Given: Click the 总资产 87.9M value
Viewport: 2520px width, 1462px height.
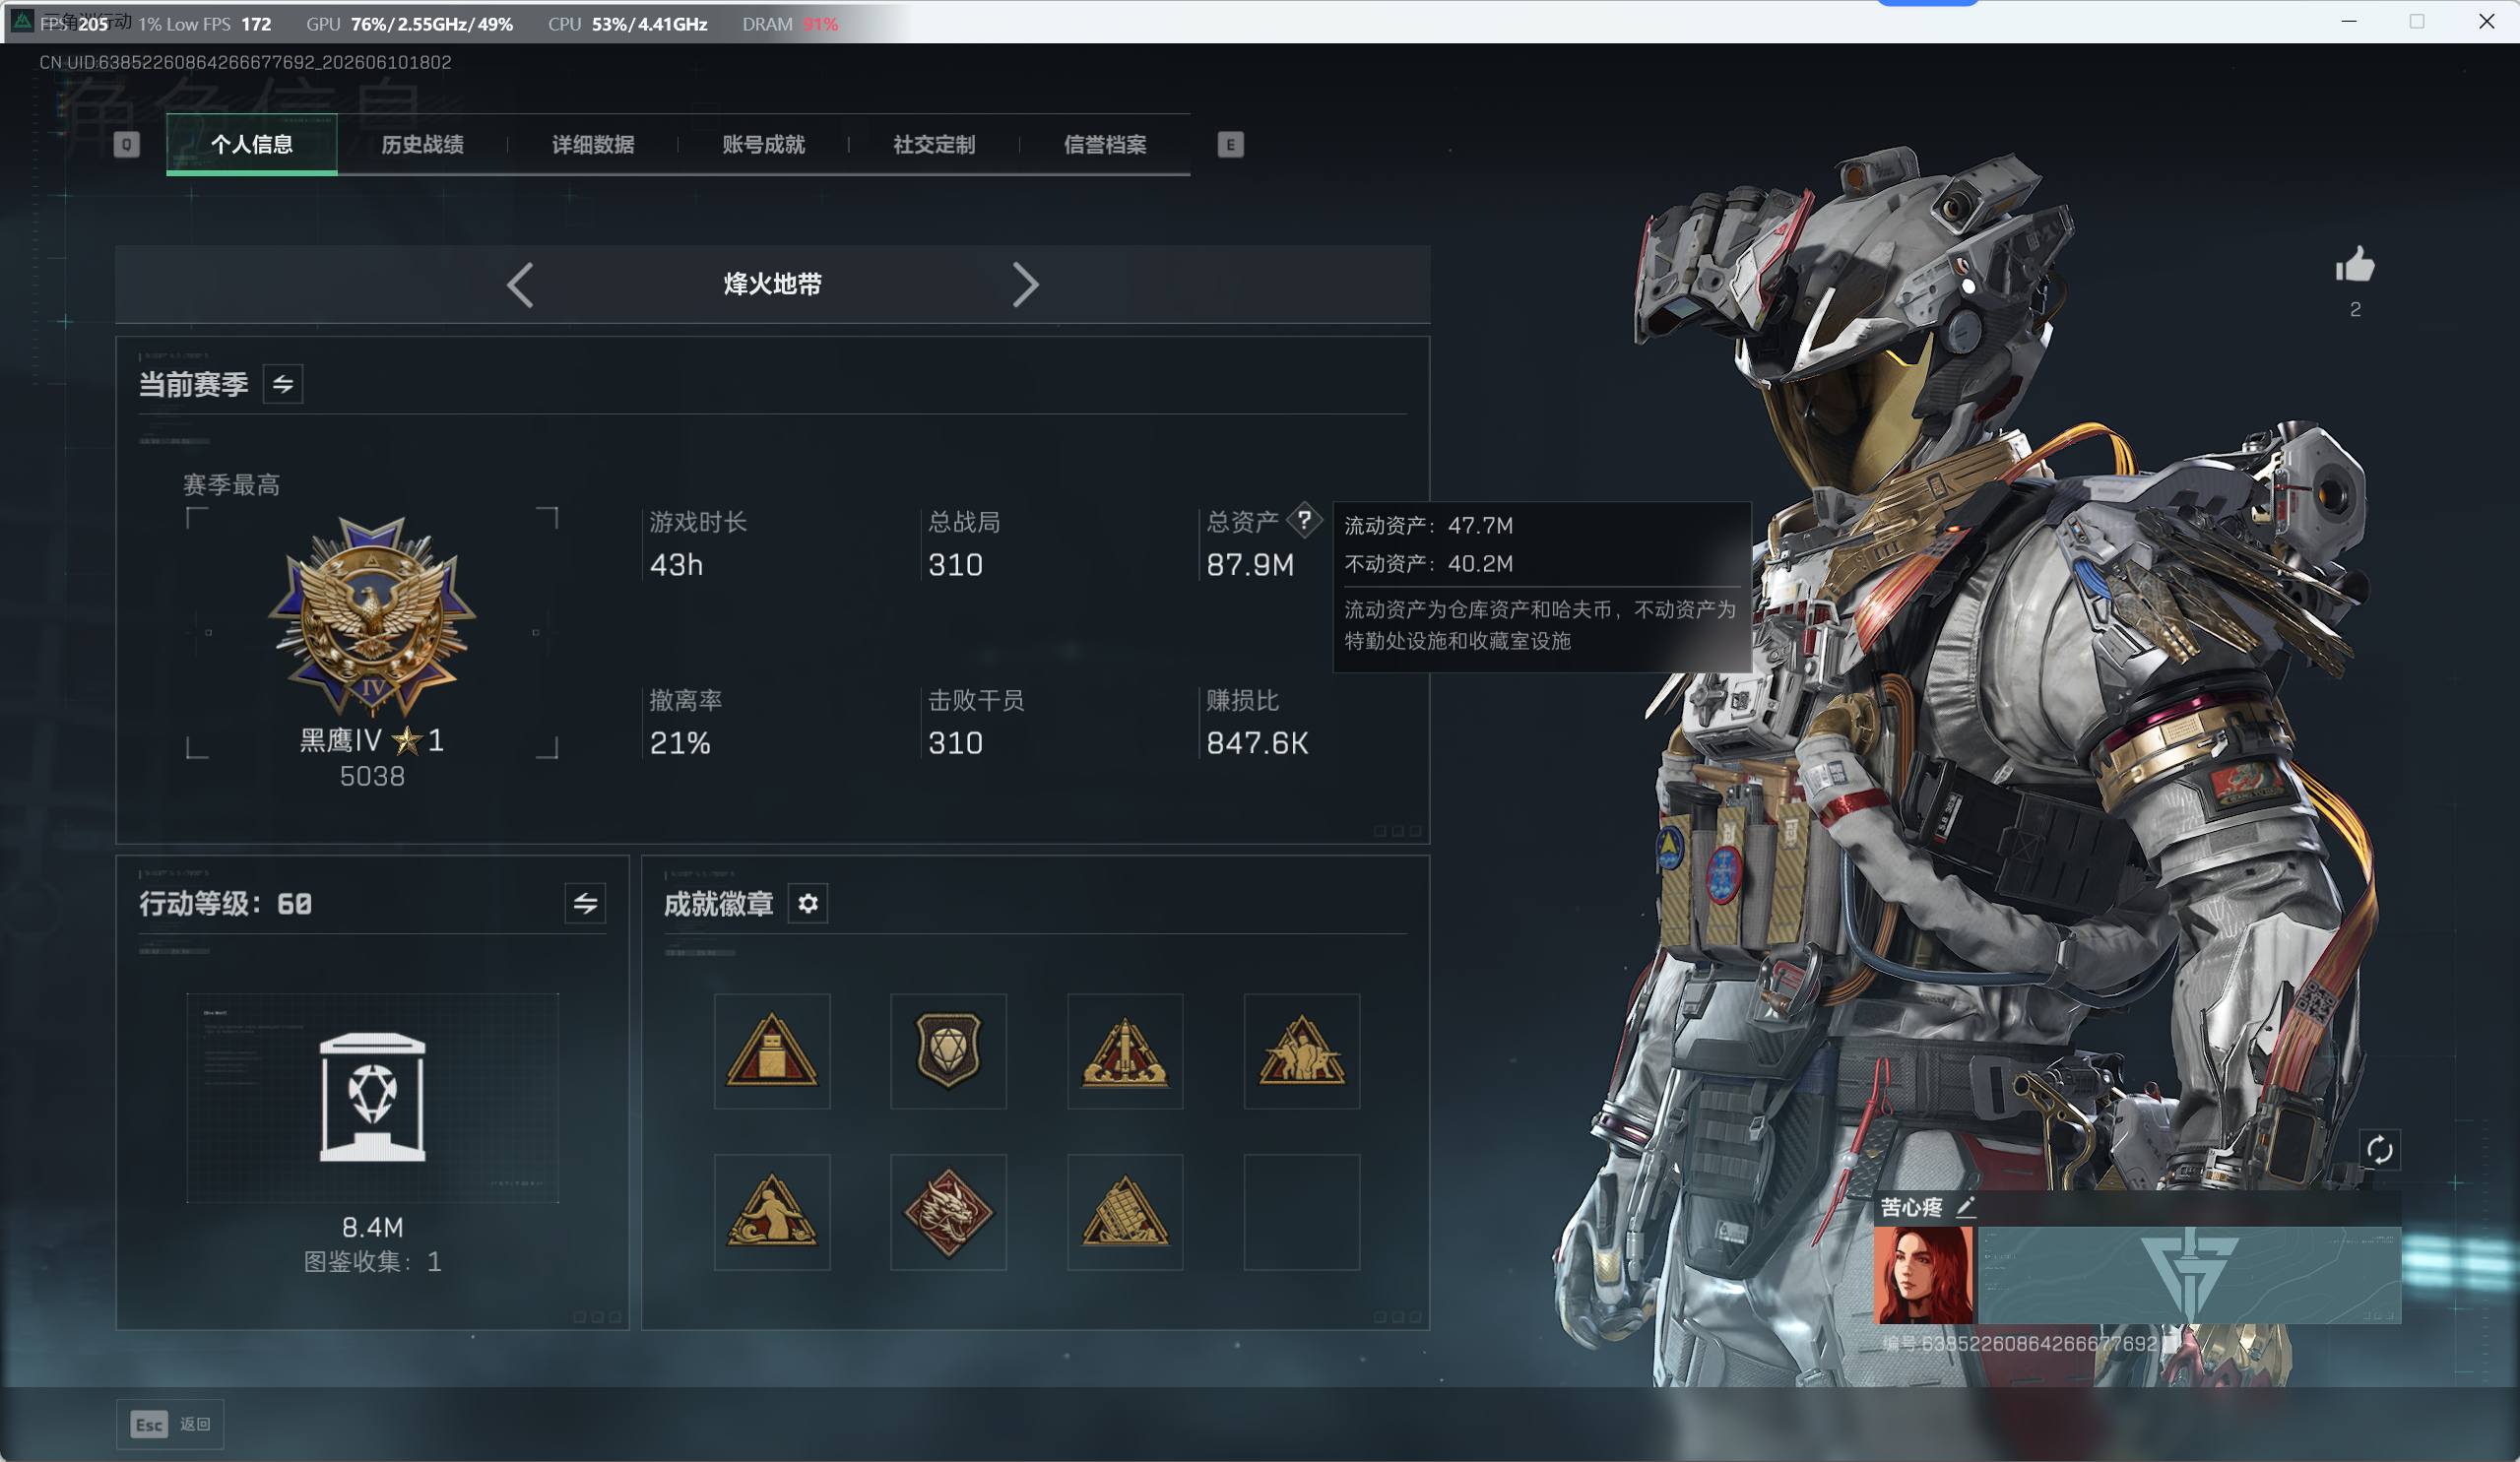Looking at the screenshot, I should pos(1250,565).
